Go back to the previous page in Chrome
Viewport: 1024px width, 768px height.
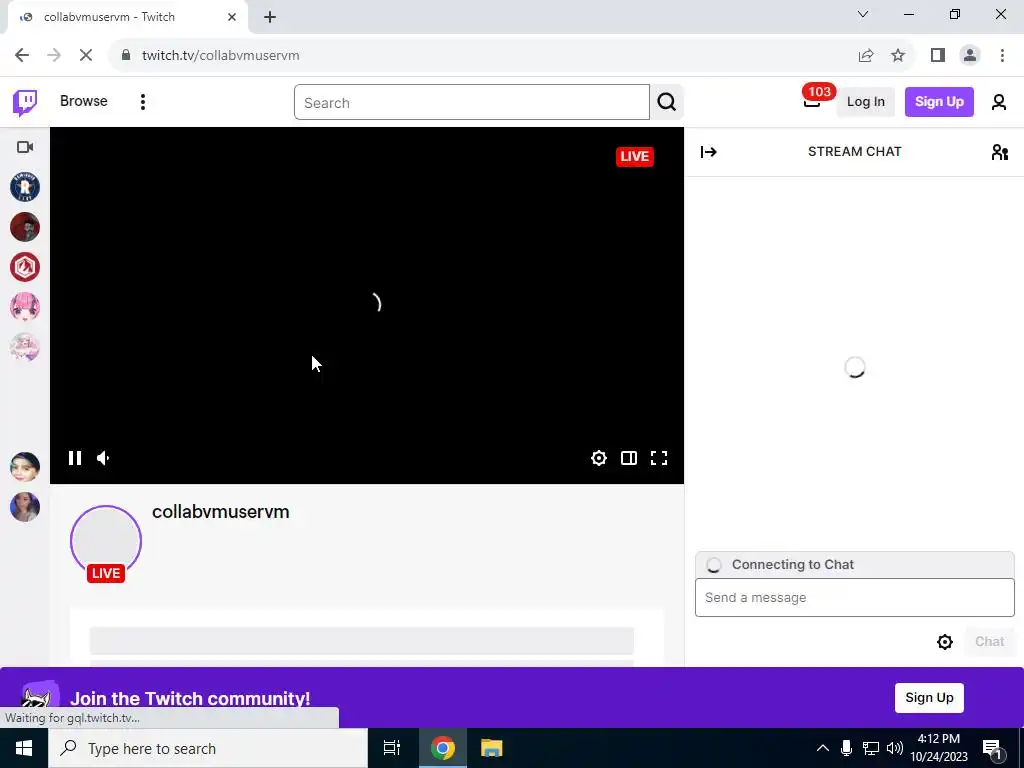click(22, 56)
